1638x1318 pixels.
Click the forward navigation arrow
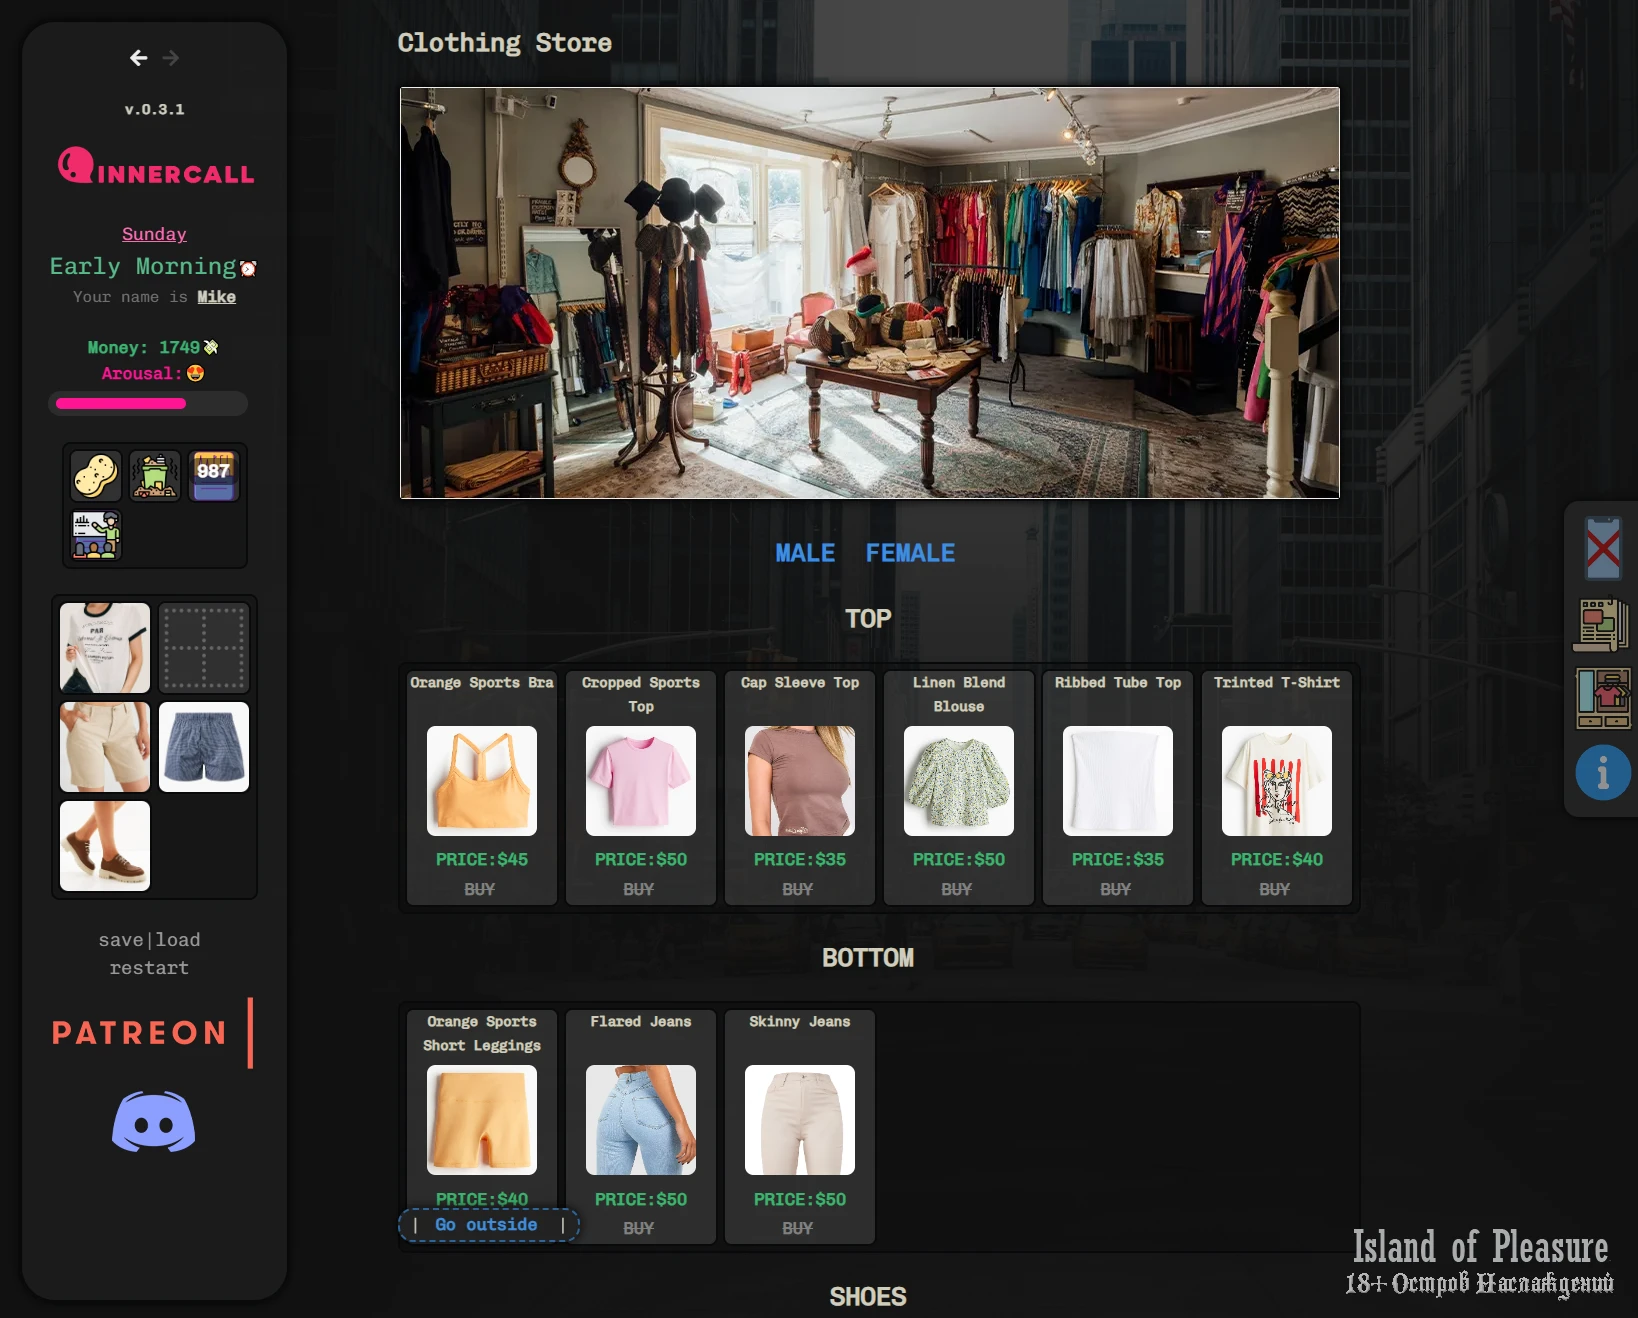(171, 58)
